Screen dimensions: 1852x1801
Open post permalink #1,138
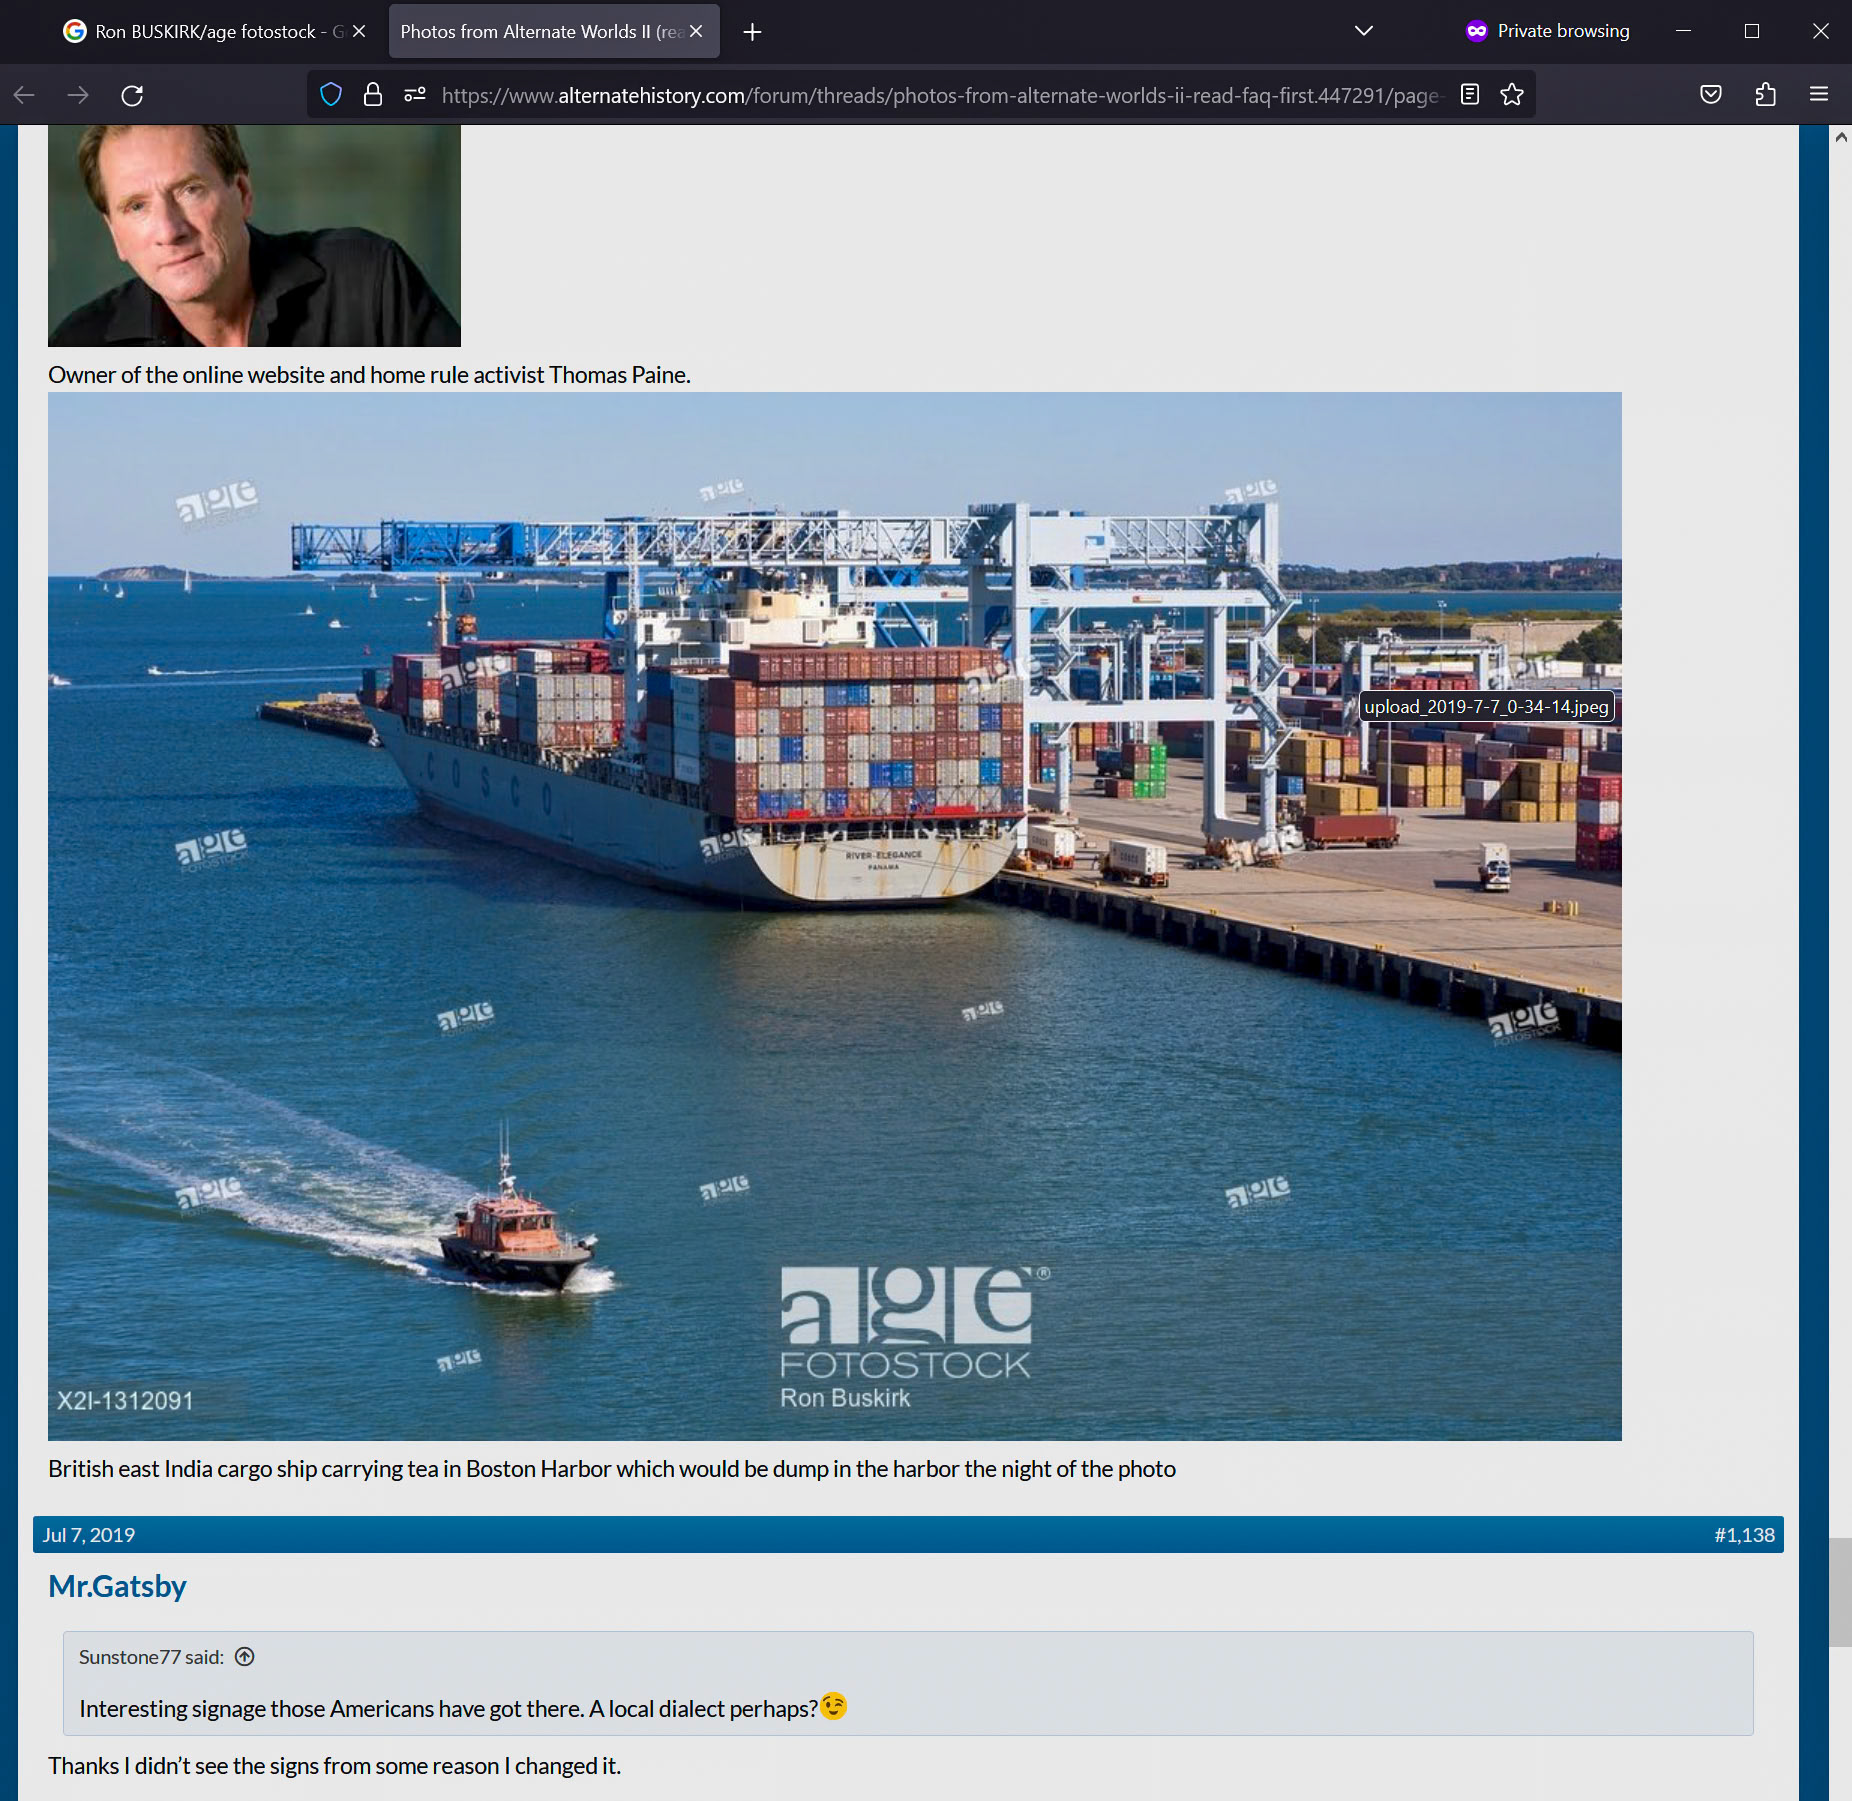coord(1744,1535)
